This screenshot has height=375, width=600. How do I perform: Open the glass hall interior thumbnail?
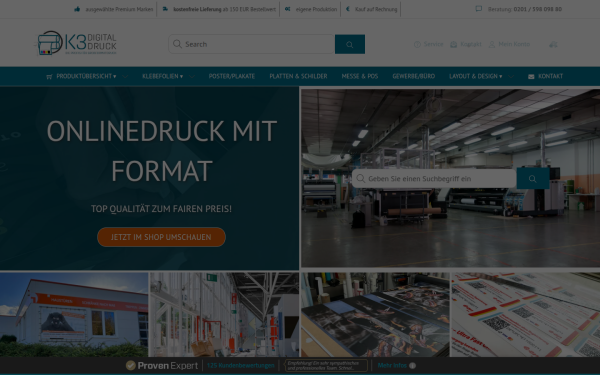click(x=224, y=315)
